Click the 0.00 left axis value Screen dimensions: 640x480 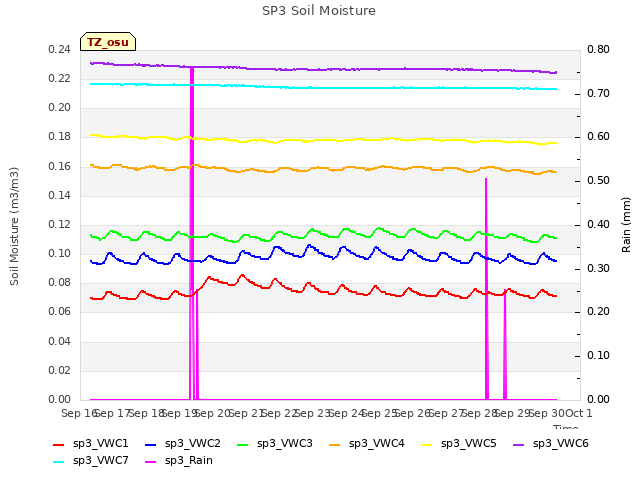click(60, 399)
